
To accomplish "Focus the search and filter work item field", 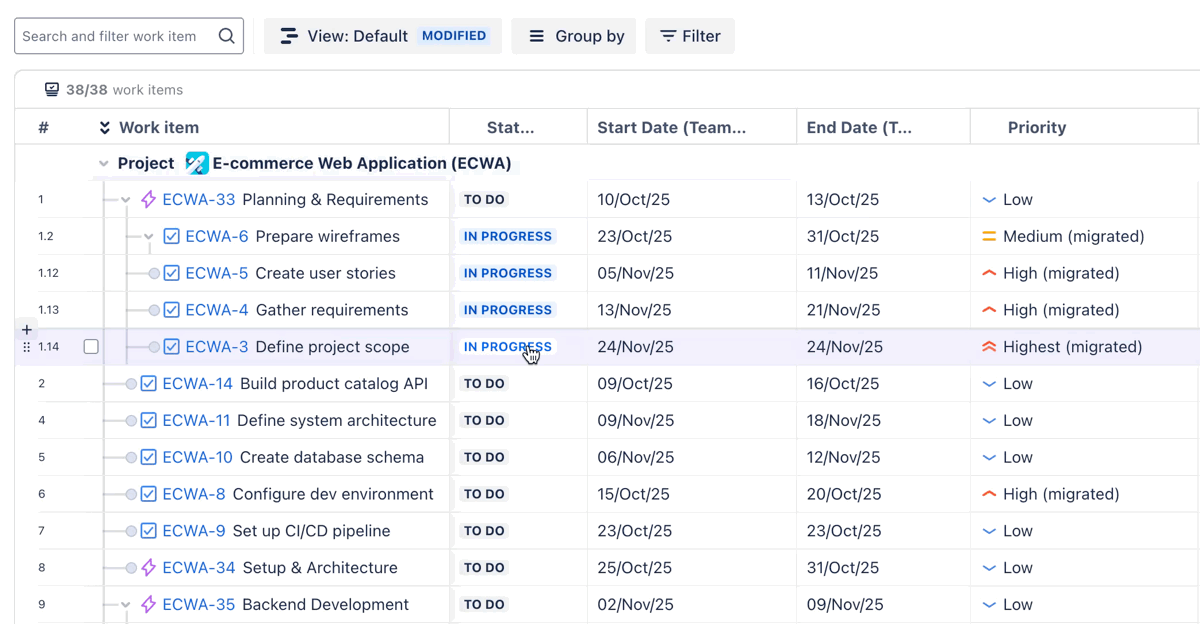I will (x=115, y=36).
